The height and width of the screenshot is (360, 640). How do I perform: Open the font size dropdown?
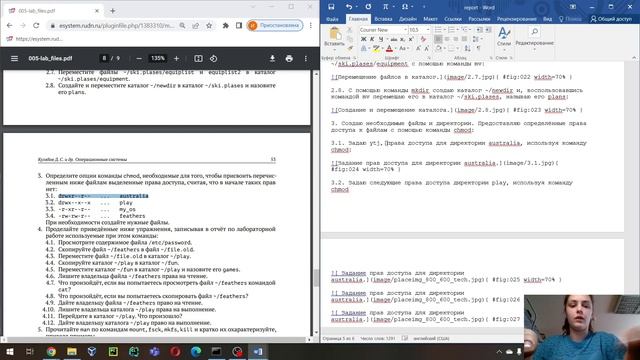(428, 30)
